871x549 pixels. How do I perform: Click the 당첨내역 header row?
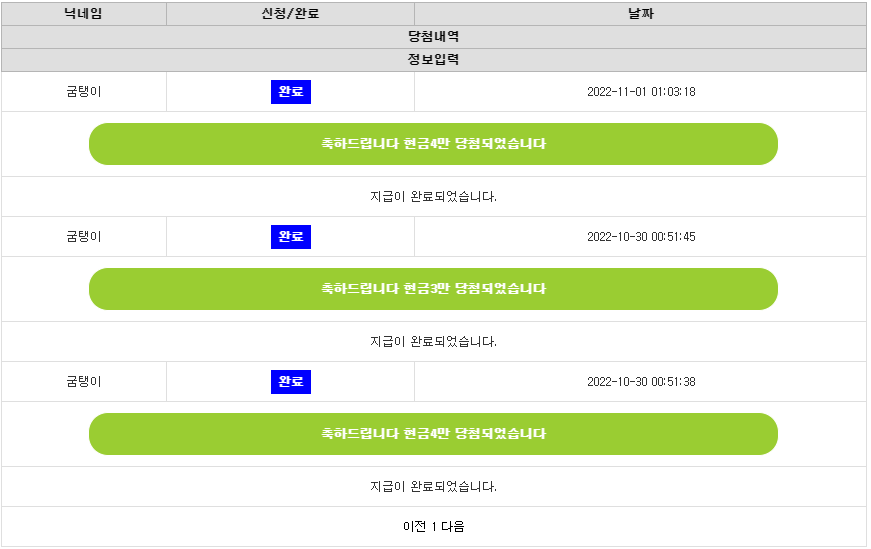433,37
